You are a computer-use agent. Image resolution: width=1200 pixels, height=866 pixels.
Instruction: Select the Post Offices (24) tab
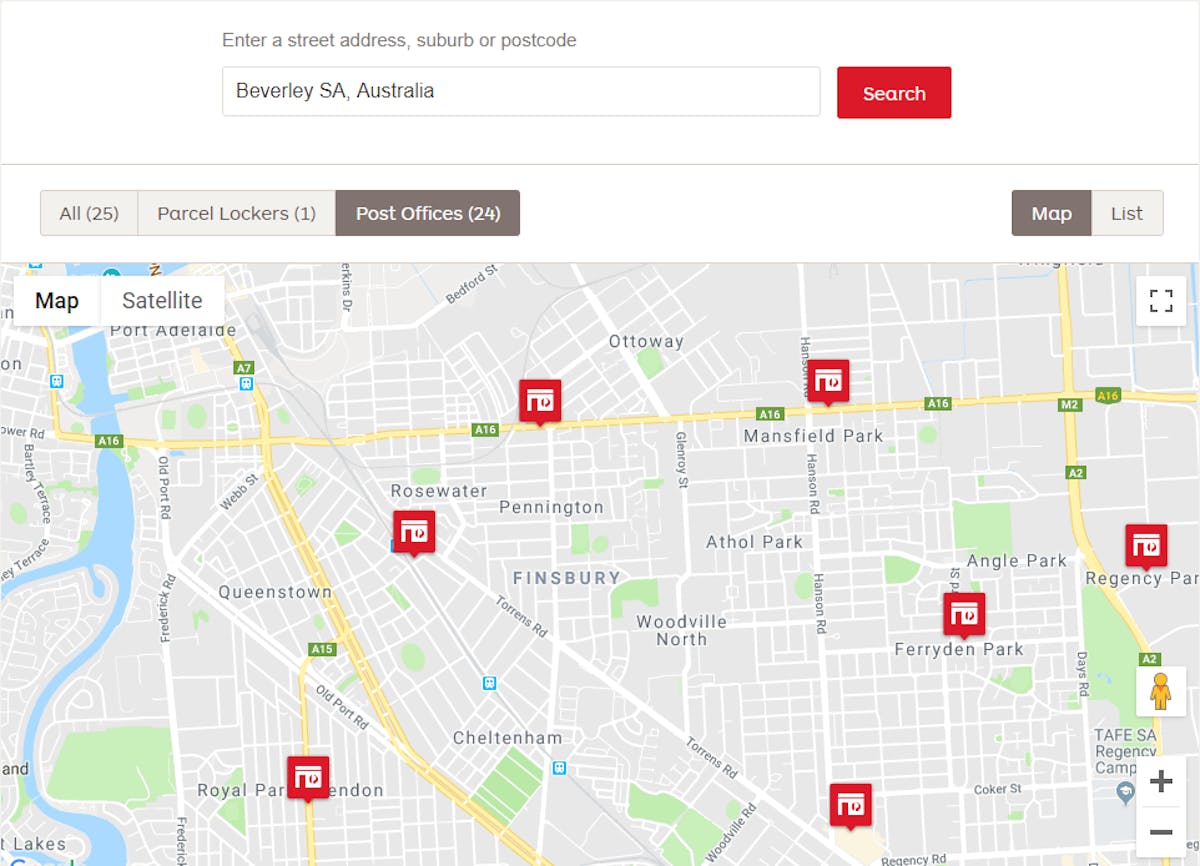pyautogui.click(x=427, y=213)
